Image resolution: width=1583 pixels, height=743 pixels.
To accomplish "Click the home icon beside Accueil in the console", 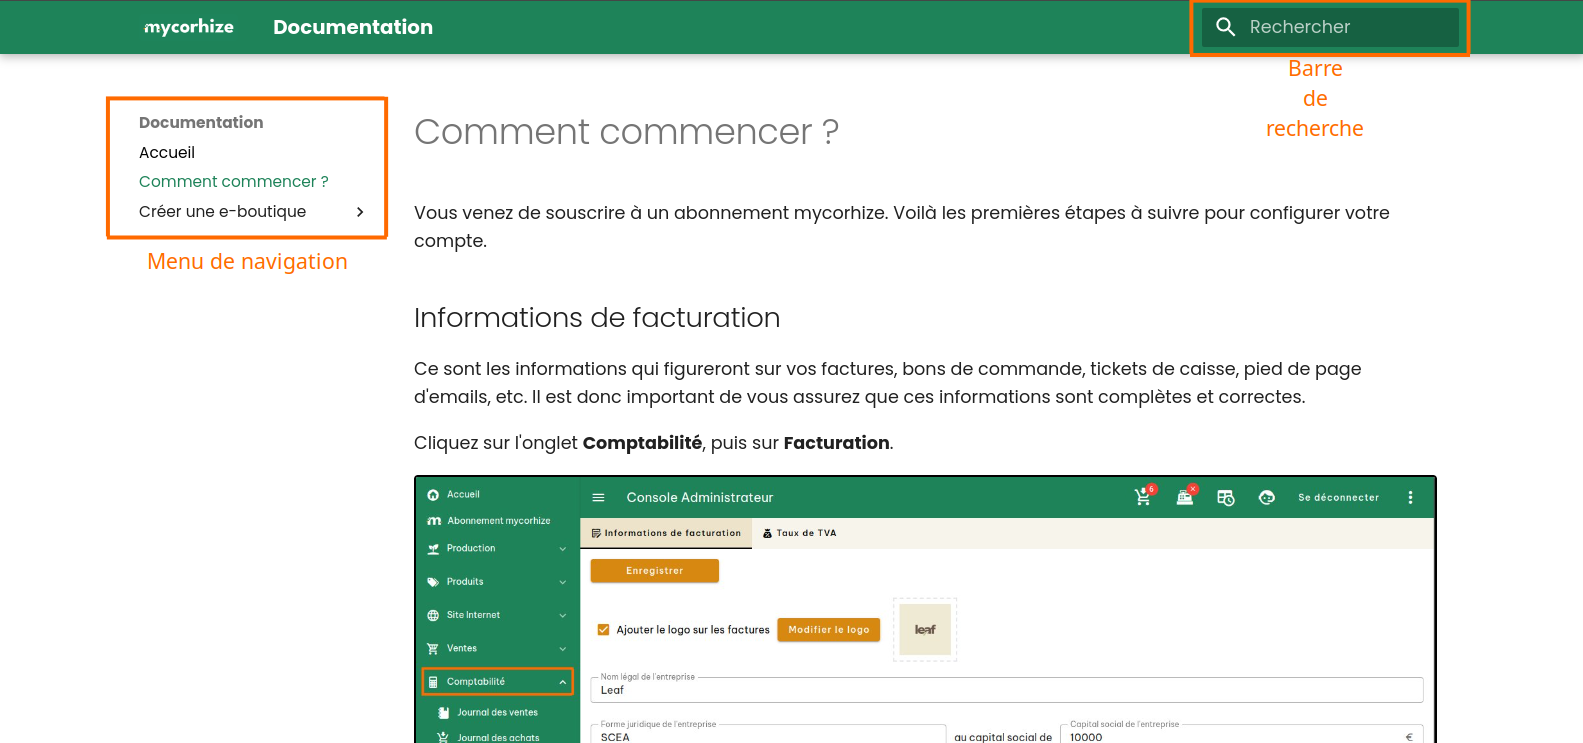I will 433,495.
